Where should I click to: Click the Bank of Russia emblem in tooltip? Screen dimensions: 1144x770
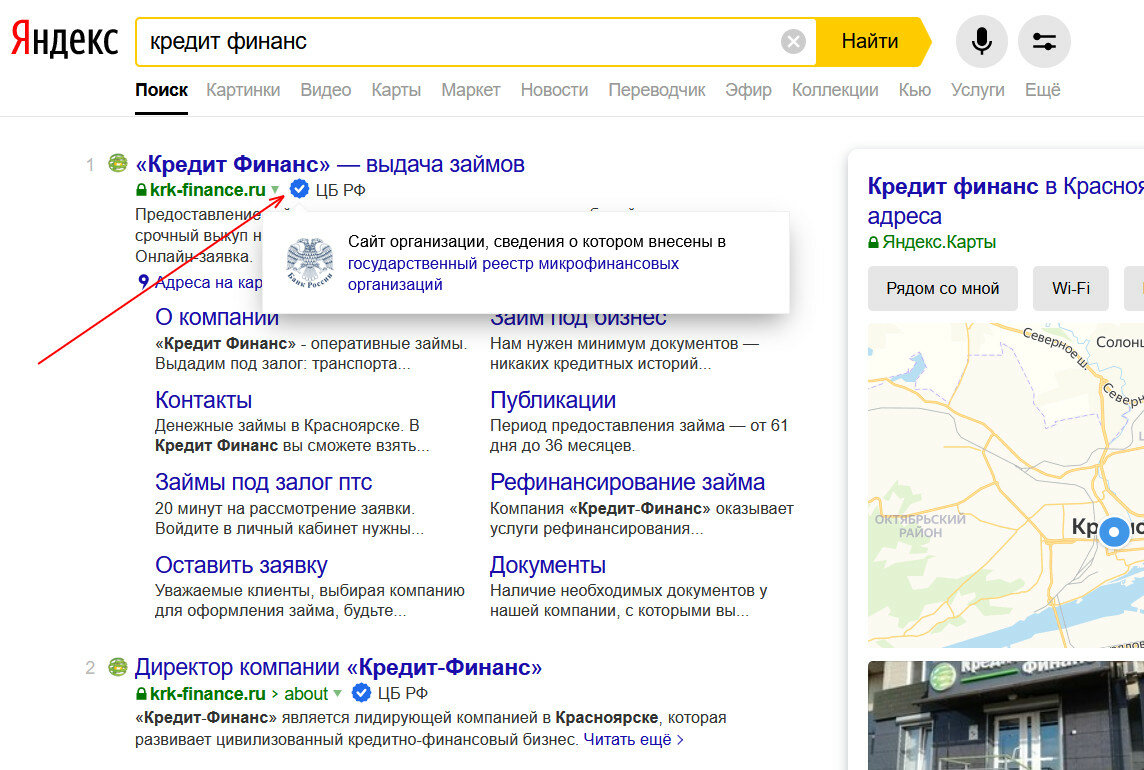pyautogui.click(x=309, y=262)
